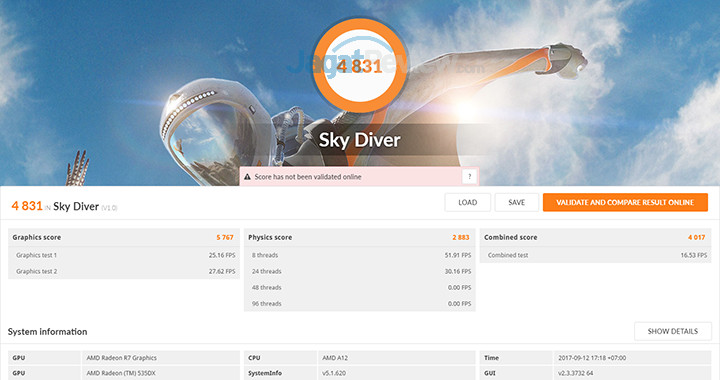Click the 25.16 FPS value
The height and width of the screenshot is (380, 720).
222,255
